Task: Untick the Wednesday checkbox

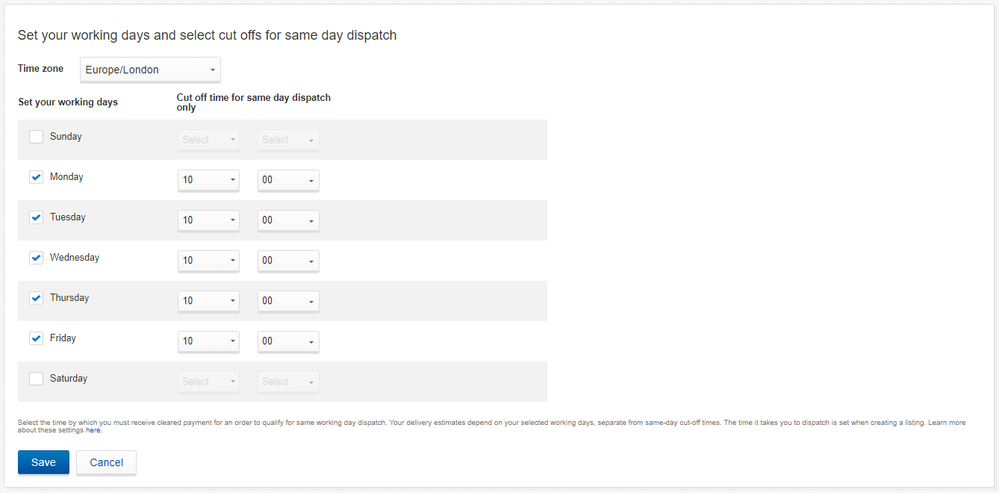Action: tap(36, 258)
